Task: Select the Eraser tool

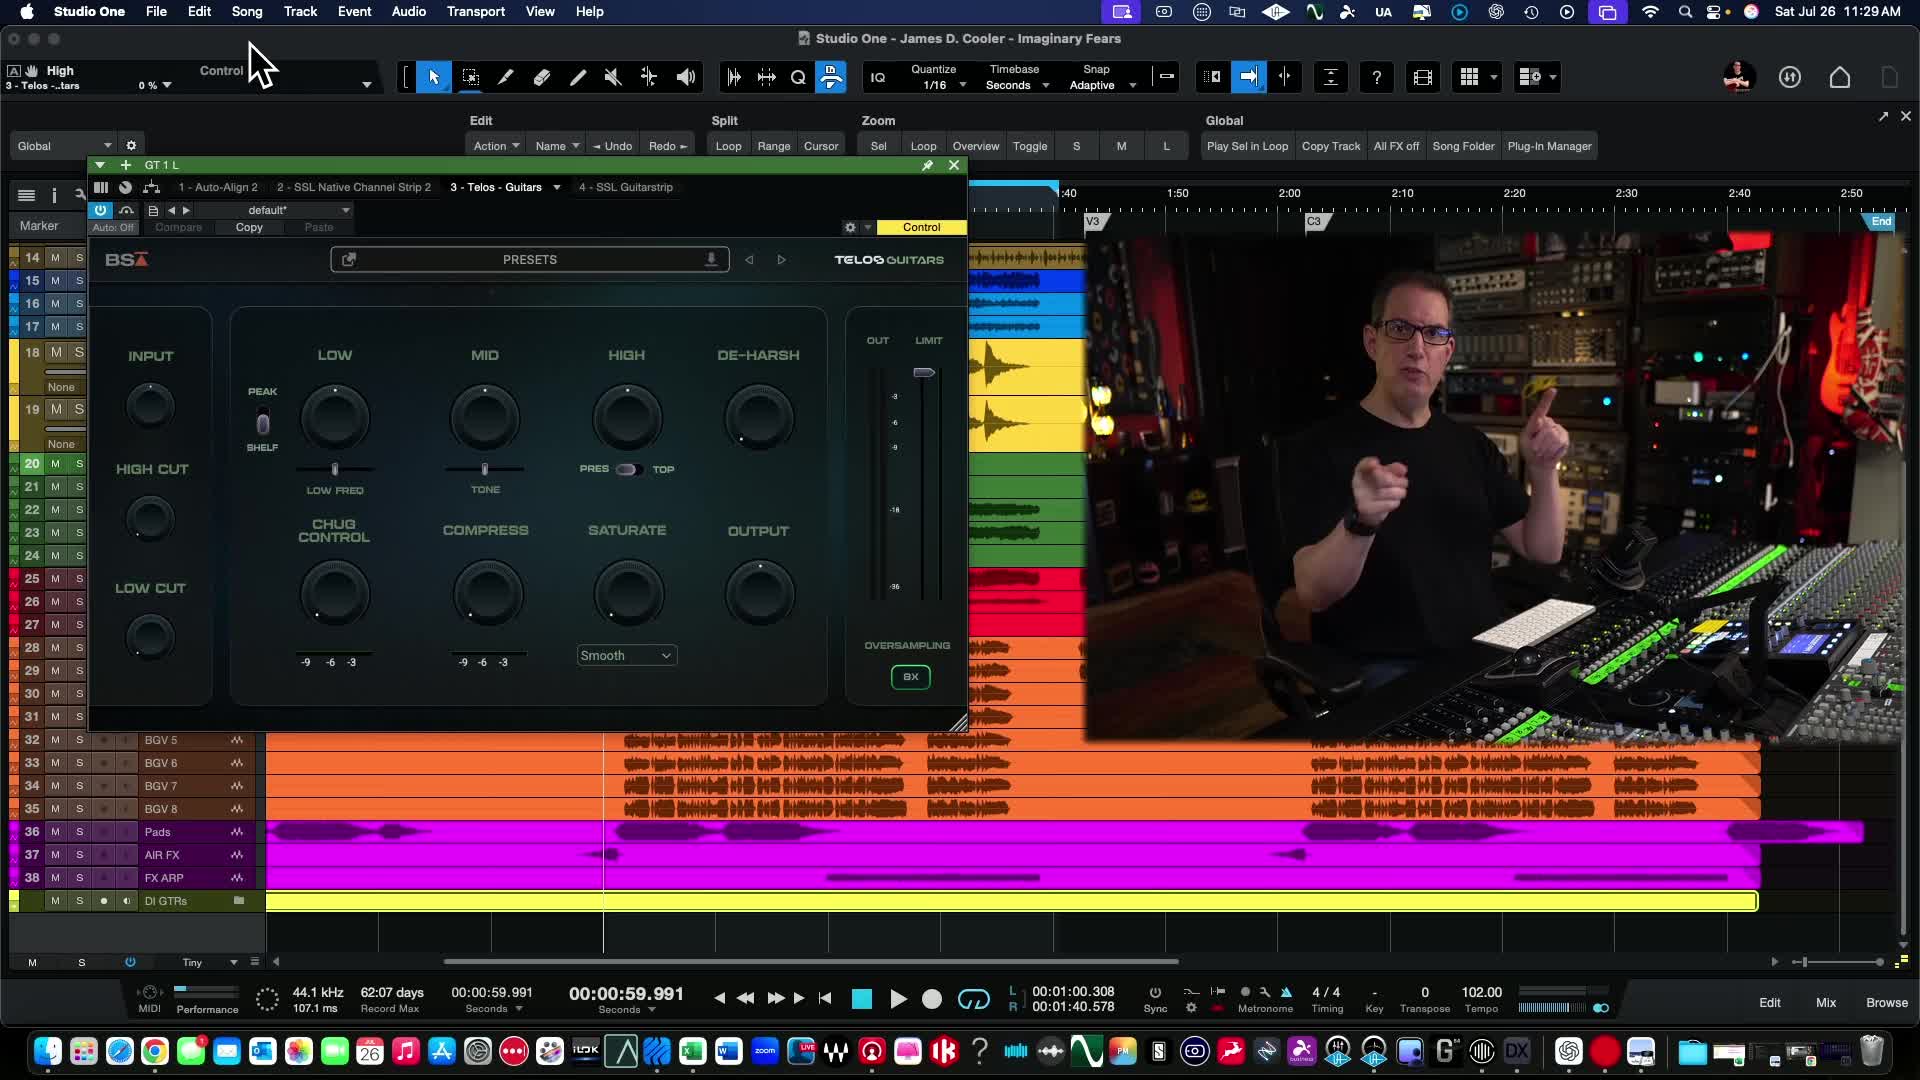Action: pos(542,77)
